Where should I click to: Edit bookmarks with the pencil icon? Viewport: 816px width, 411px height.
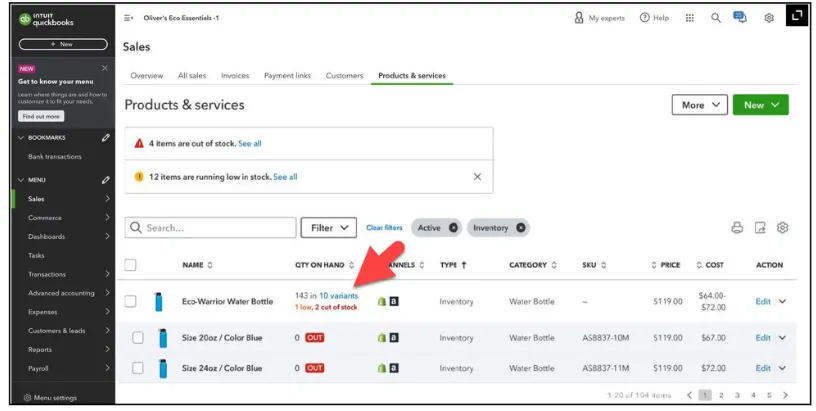coord(106,137)
